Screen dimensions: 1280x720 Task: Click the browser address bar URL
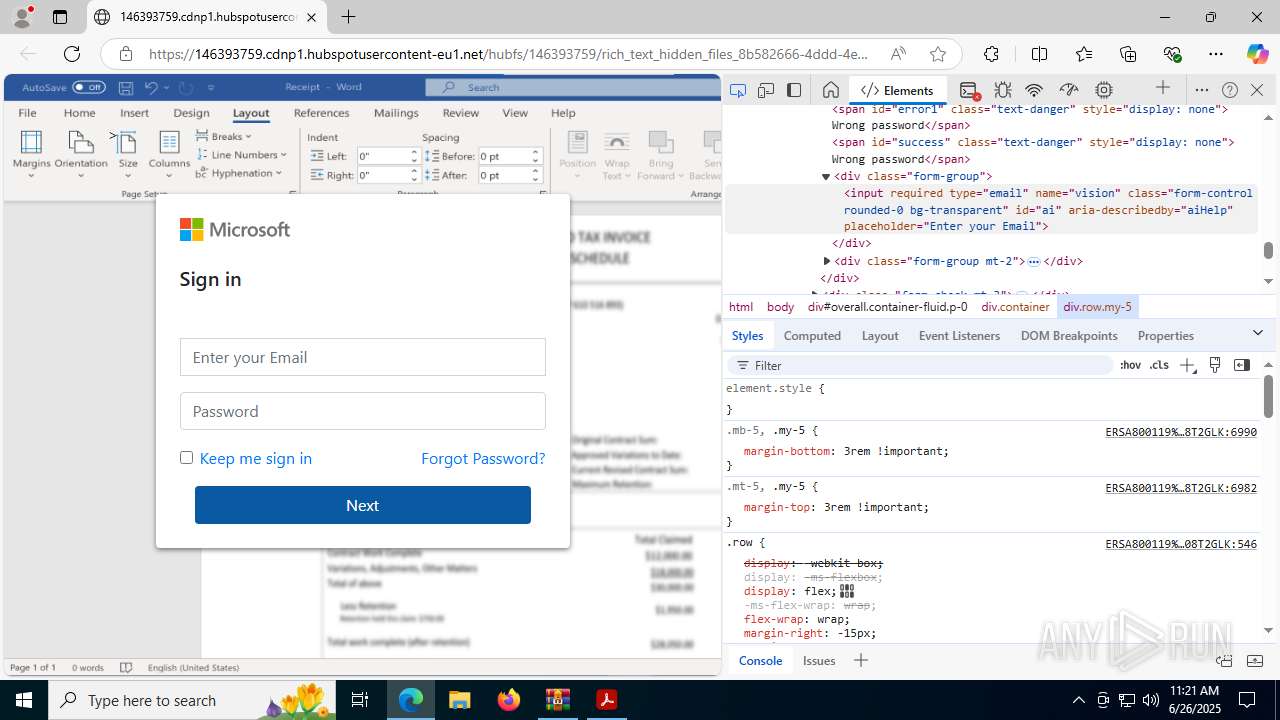508,54
